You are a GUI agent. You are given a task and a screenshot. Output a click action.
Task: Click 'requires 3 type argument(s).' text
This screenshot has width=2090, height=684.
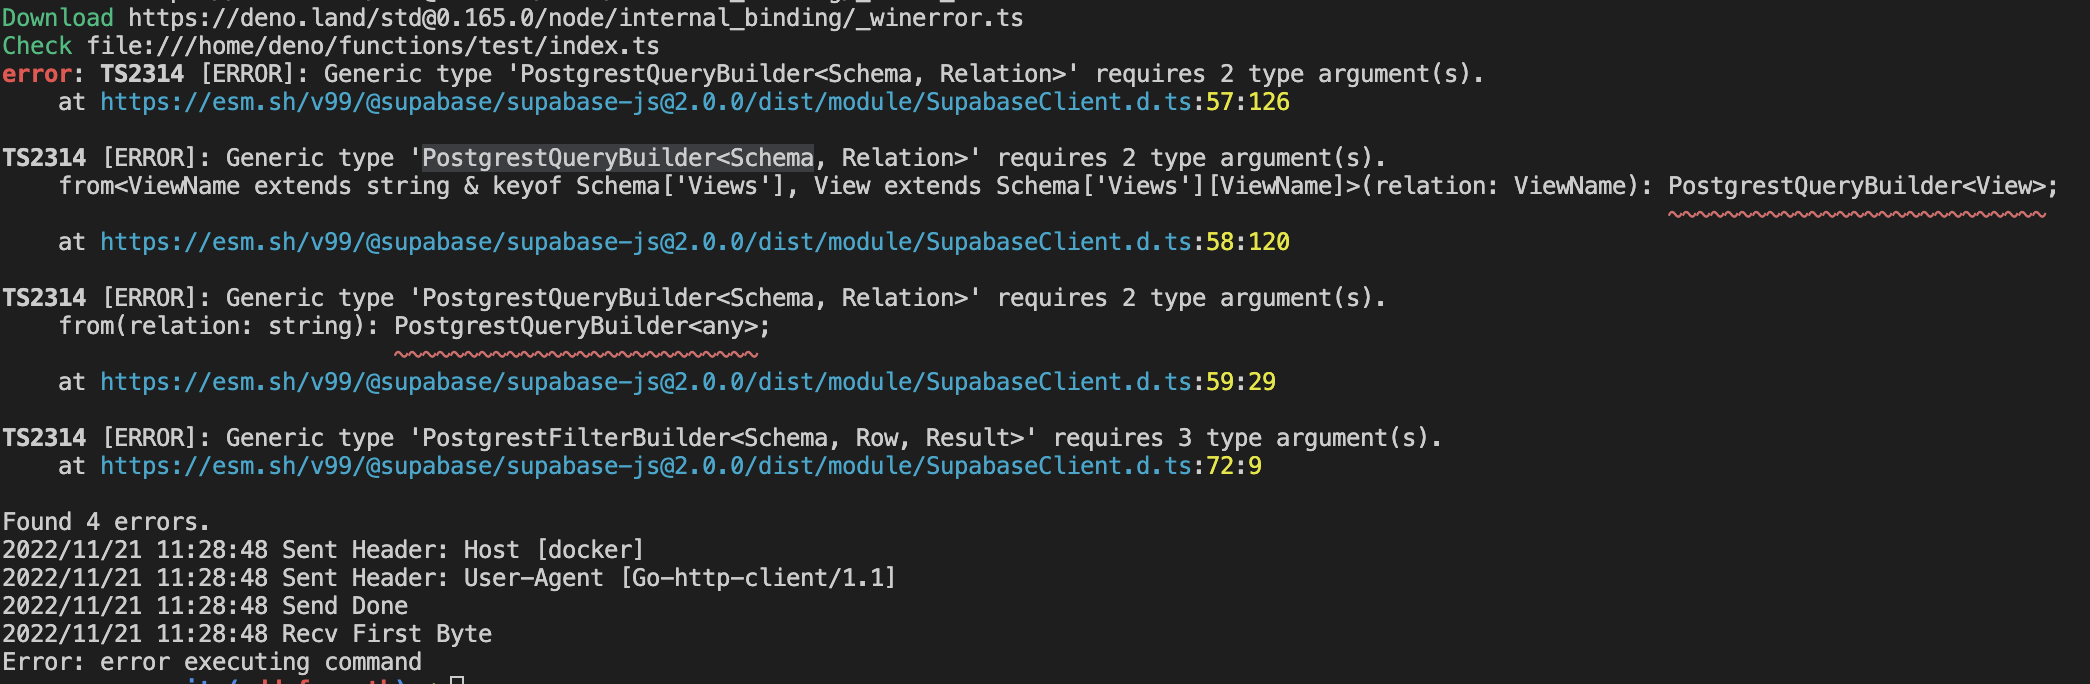coord(1247,438)
